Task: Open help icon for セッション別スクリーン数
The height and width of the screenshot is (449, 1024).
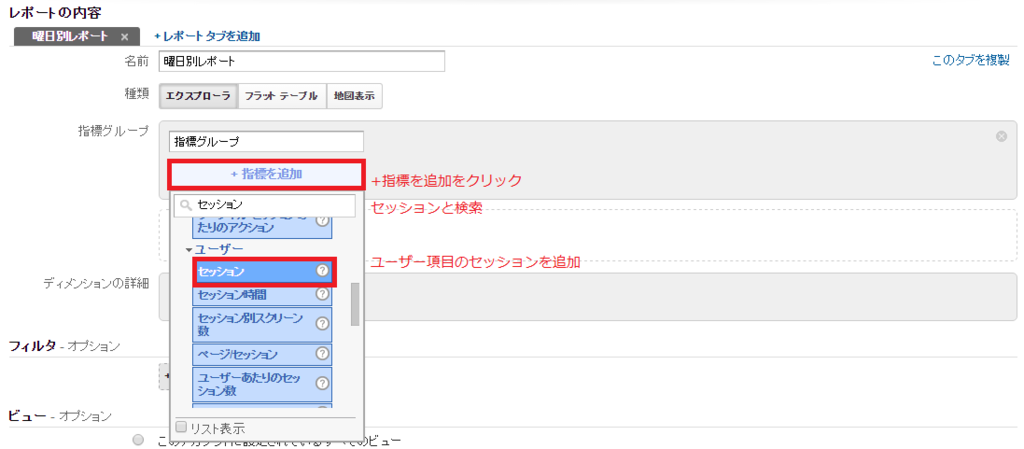Action: pyautogui.click(x=322, y=324)
